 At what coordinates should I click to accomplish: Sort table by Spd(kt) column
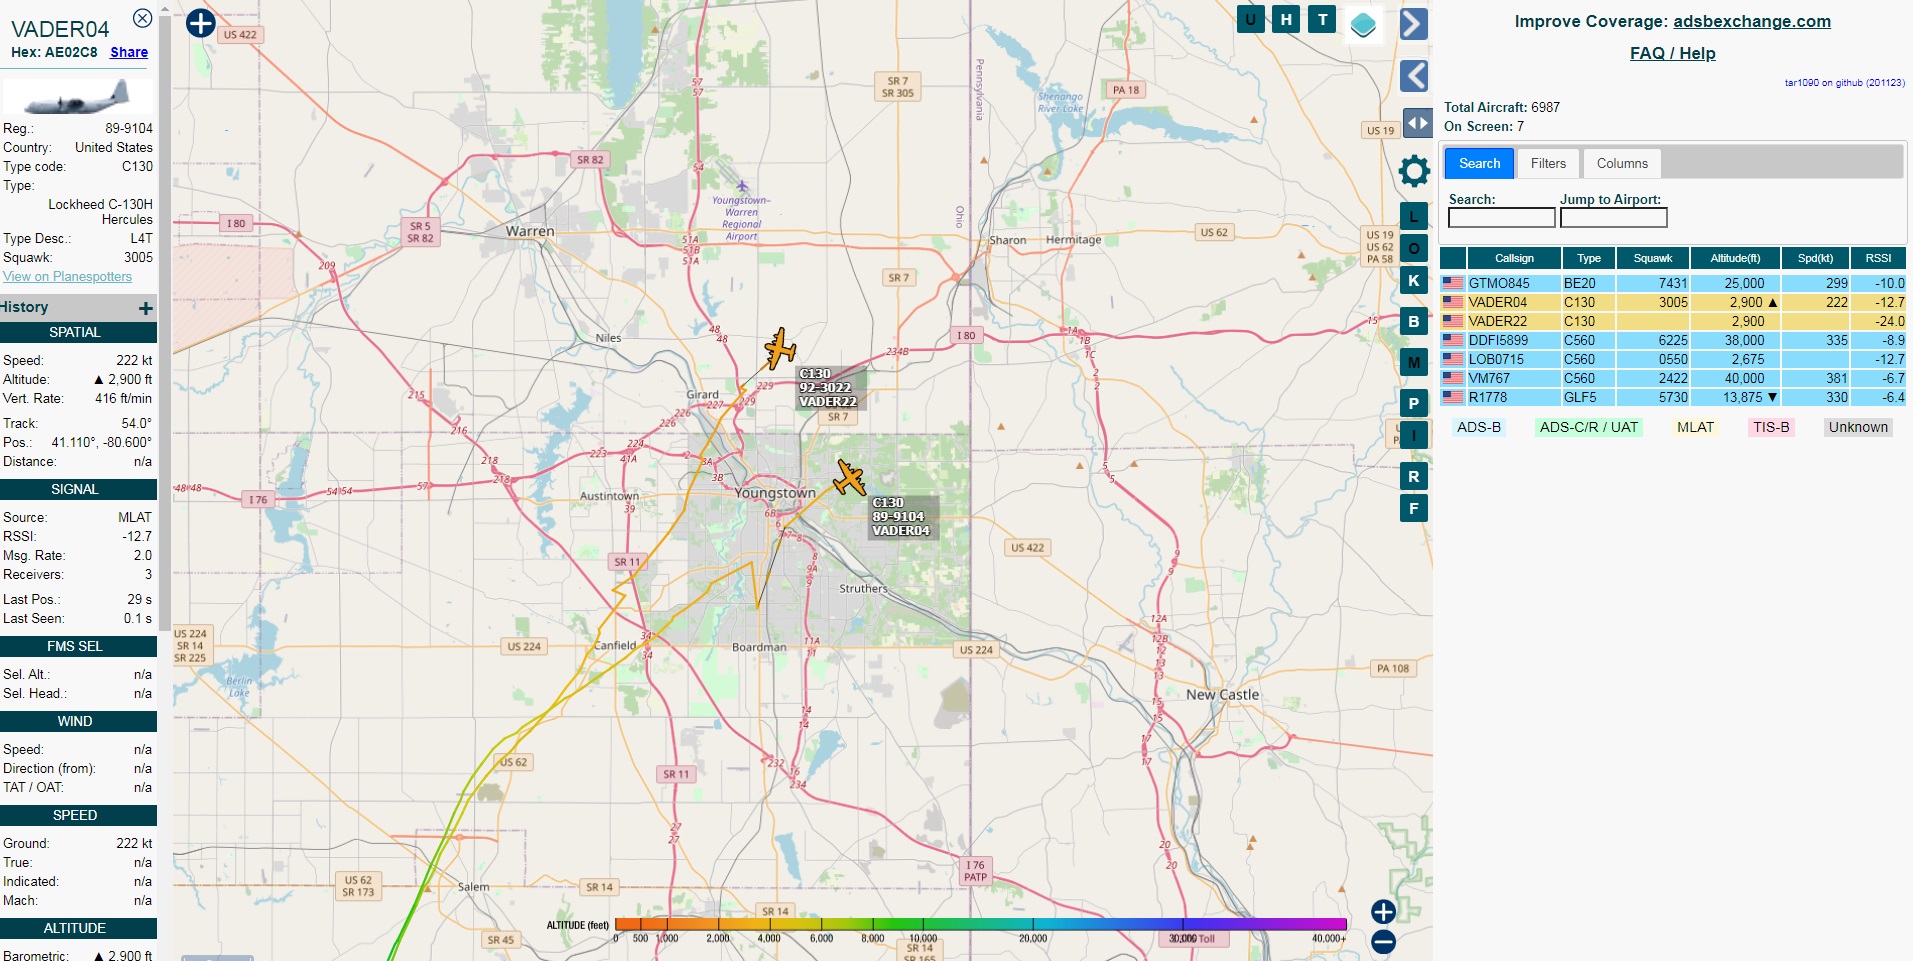[x=1815, y=258]
